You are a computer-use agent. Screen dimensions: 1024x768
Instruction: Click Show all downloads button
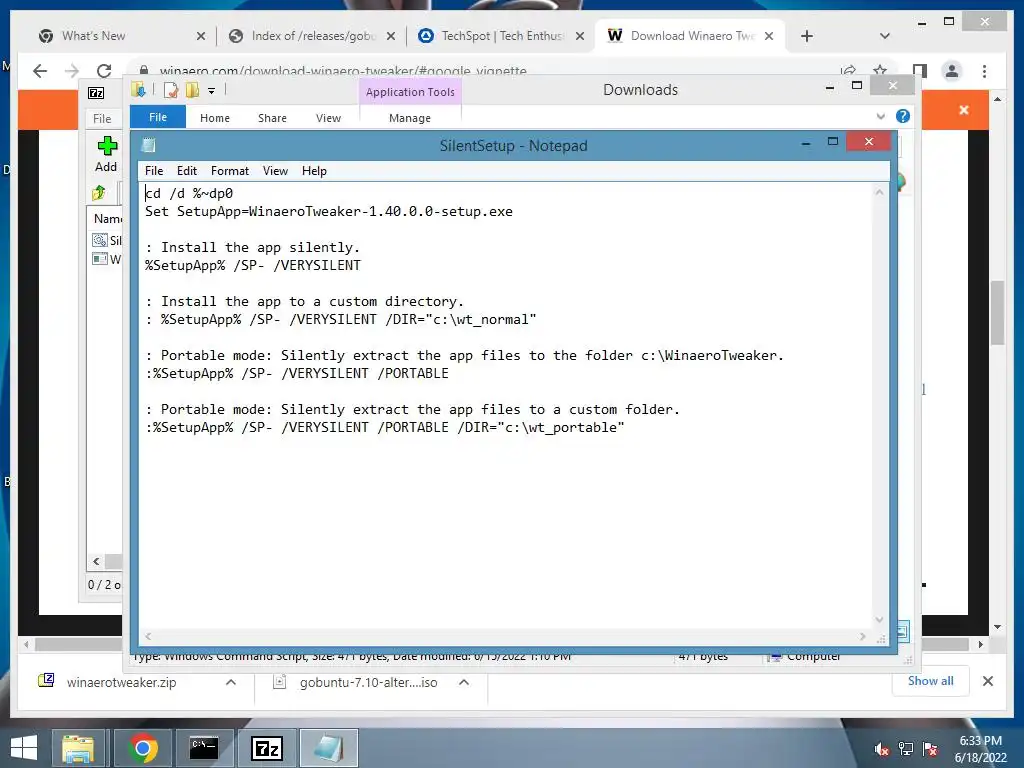(x=931, y=680)
